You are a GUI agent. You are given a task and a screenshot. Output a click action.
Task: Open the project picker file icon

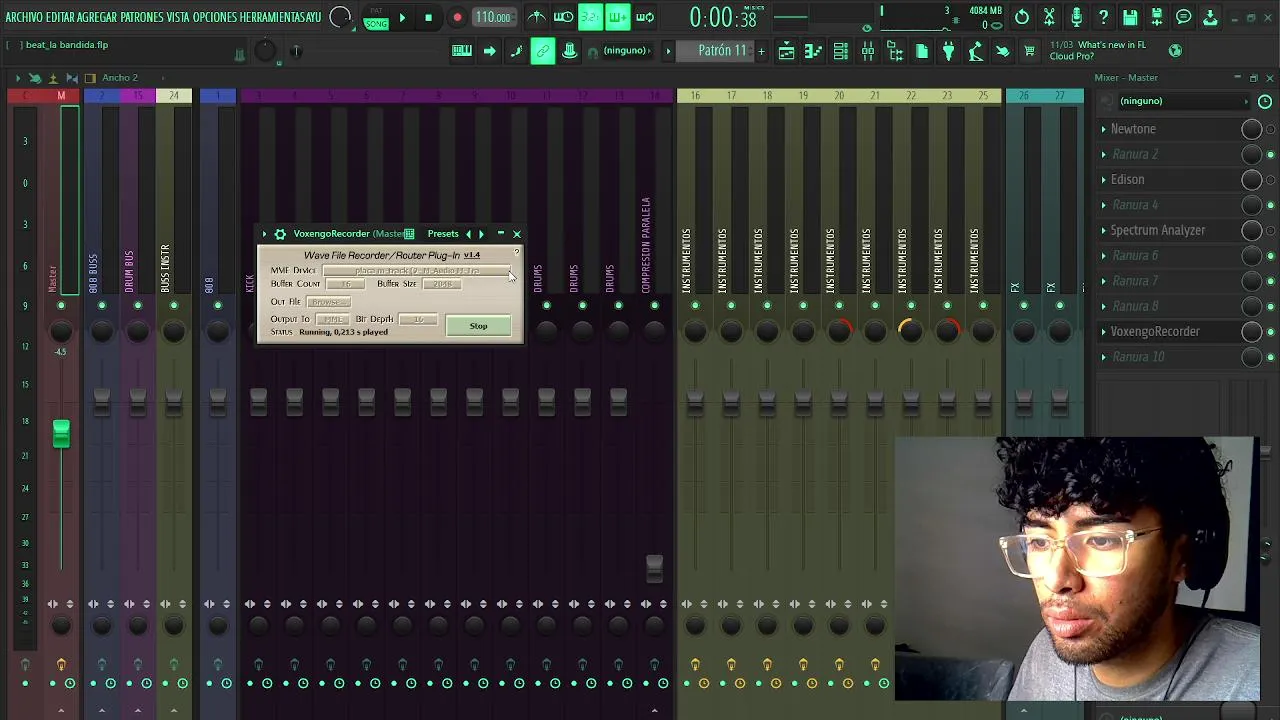[922, 51]
